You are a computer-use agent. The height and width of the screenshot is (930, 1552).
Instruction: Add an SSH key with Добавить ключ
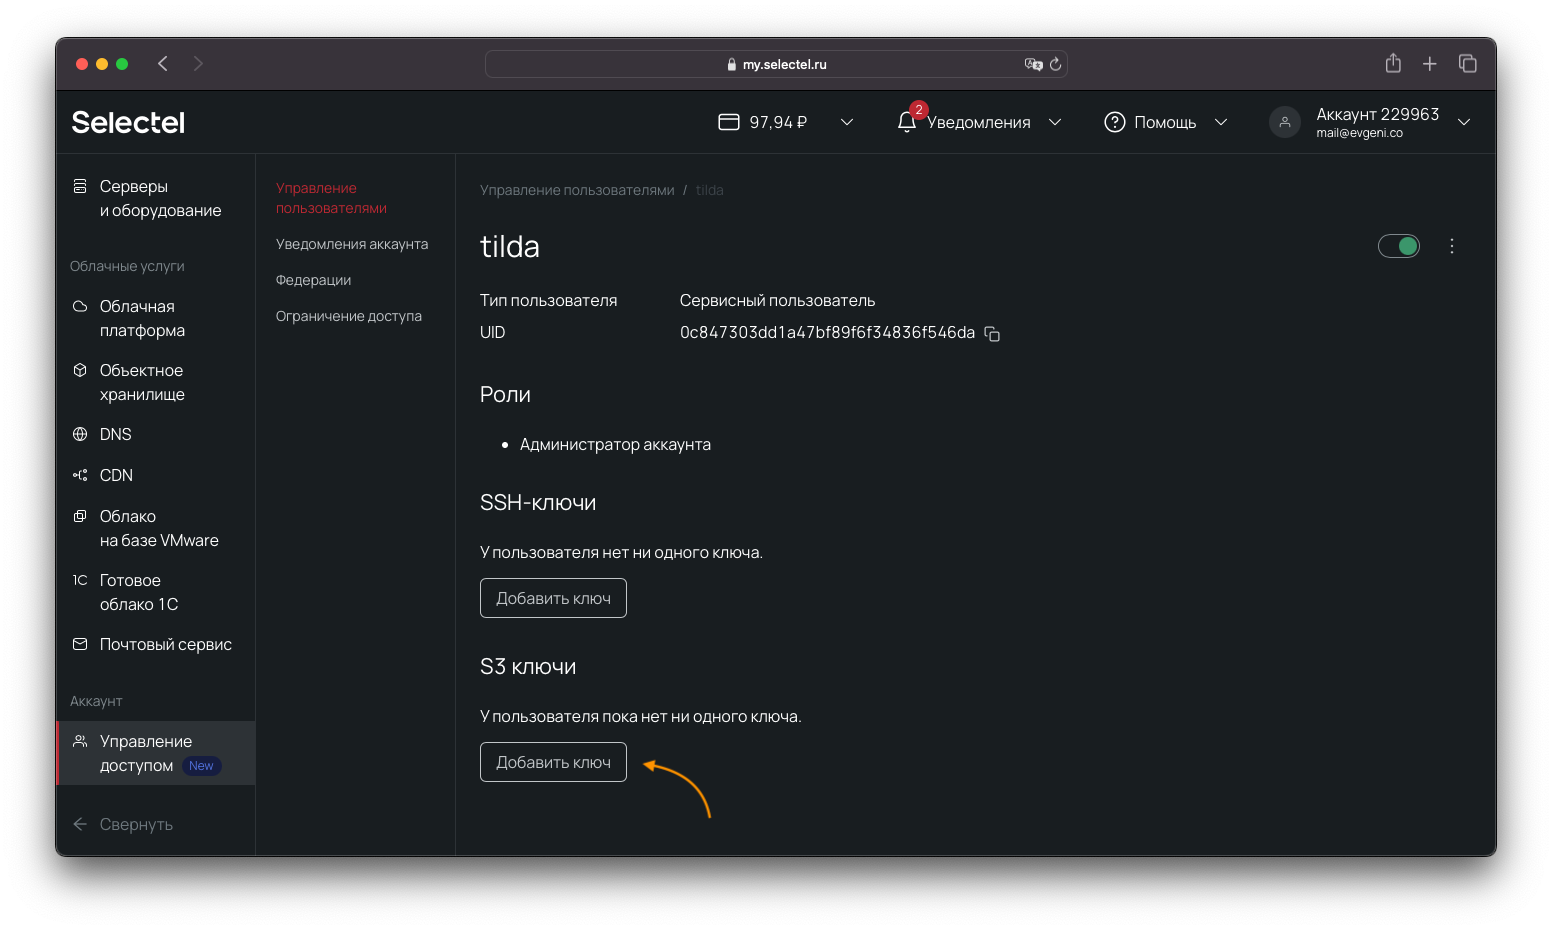click(x=553, y=598)
